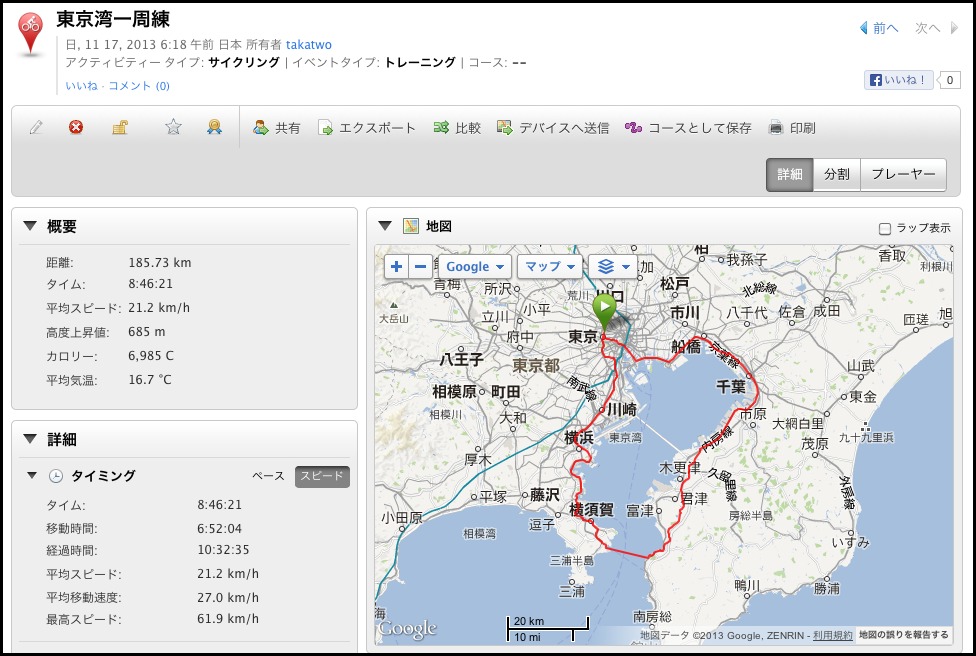Click the 印刷 printer icon
This screenshot has height=656, width=976.
[776, 128]
